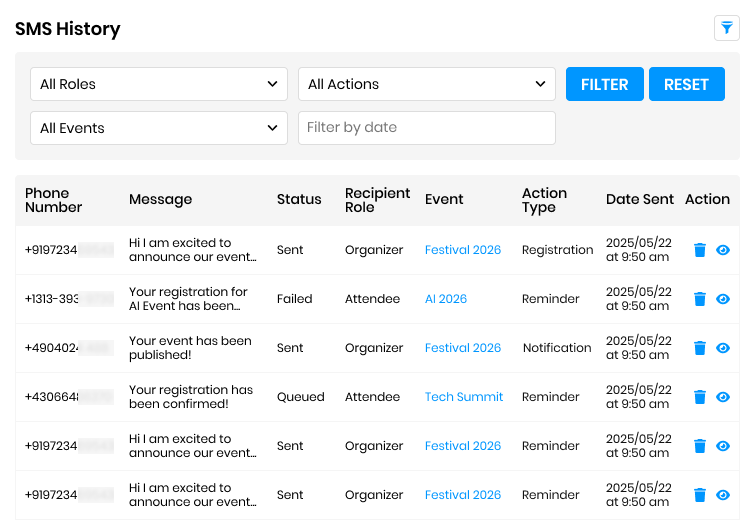Click the Failed status cell
The height and width of the screenshot is (520, 755).
click(x=294, y=299)
